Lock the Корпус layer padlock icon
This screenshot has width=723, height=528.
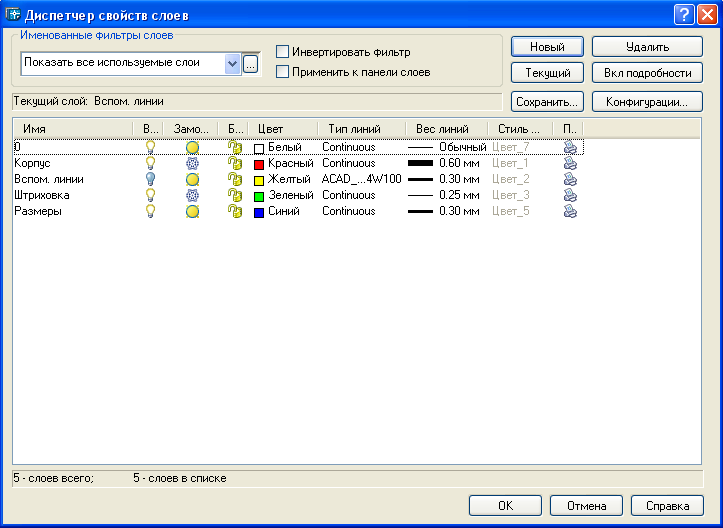(235, 163)
